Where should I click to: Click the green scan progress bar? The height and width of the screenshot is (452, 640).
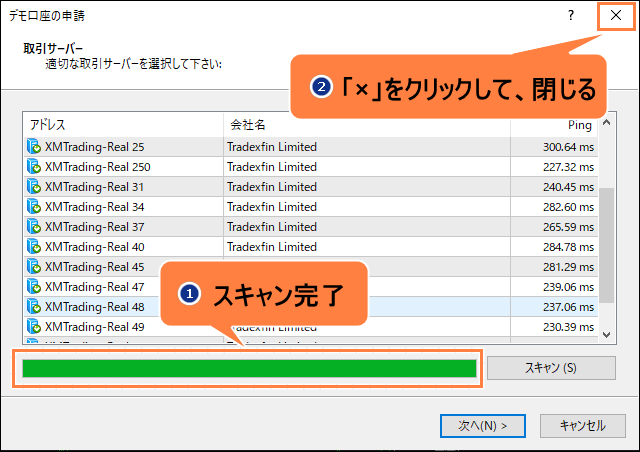(x=249, y=368)
